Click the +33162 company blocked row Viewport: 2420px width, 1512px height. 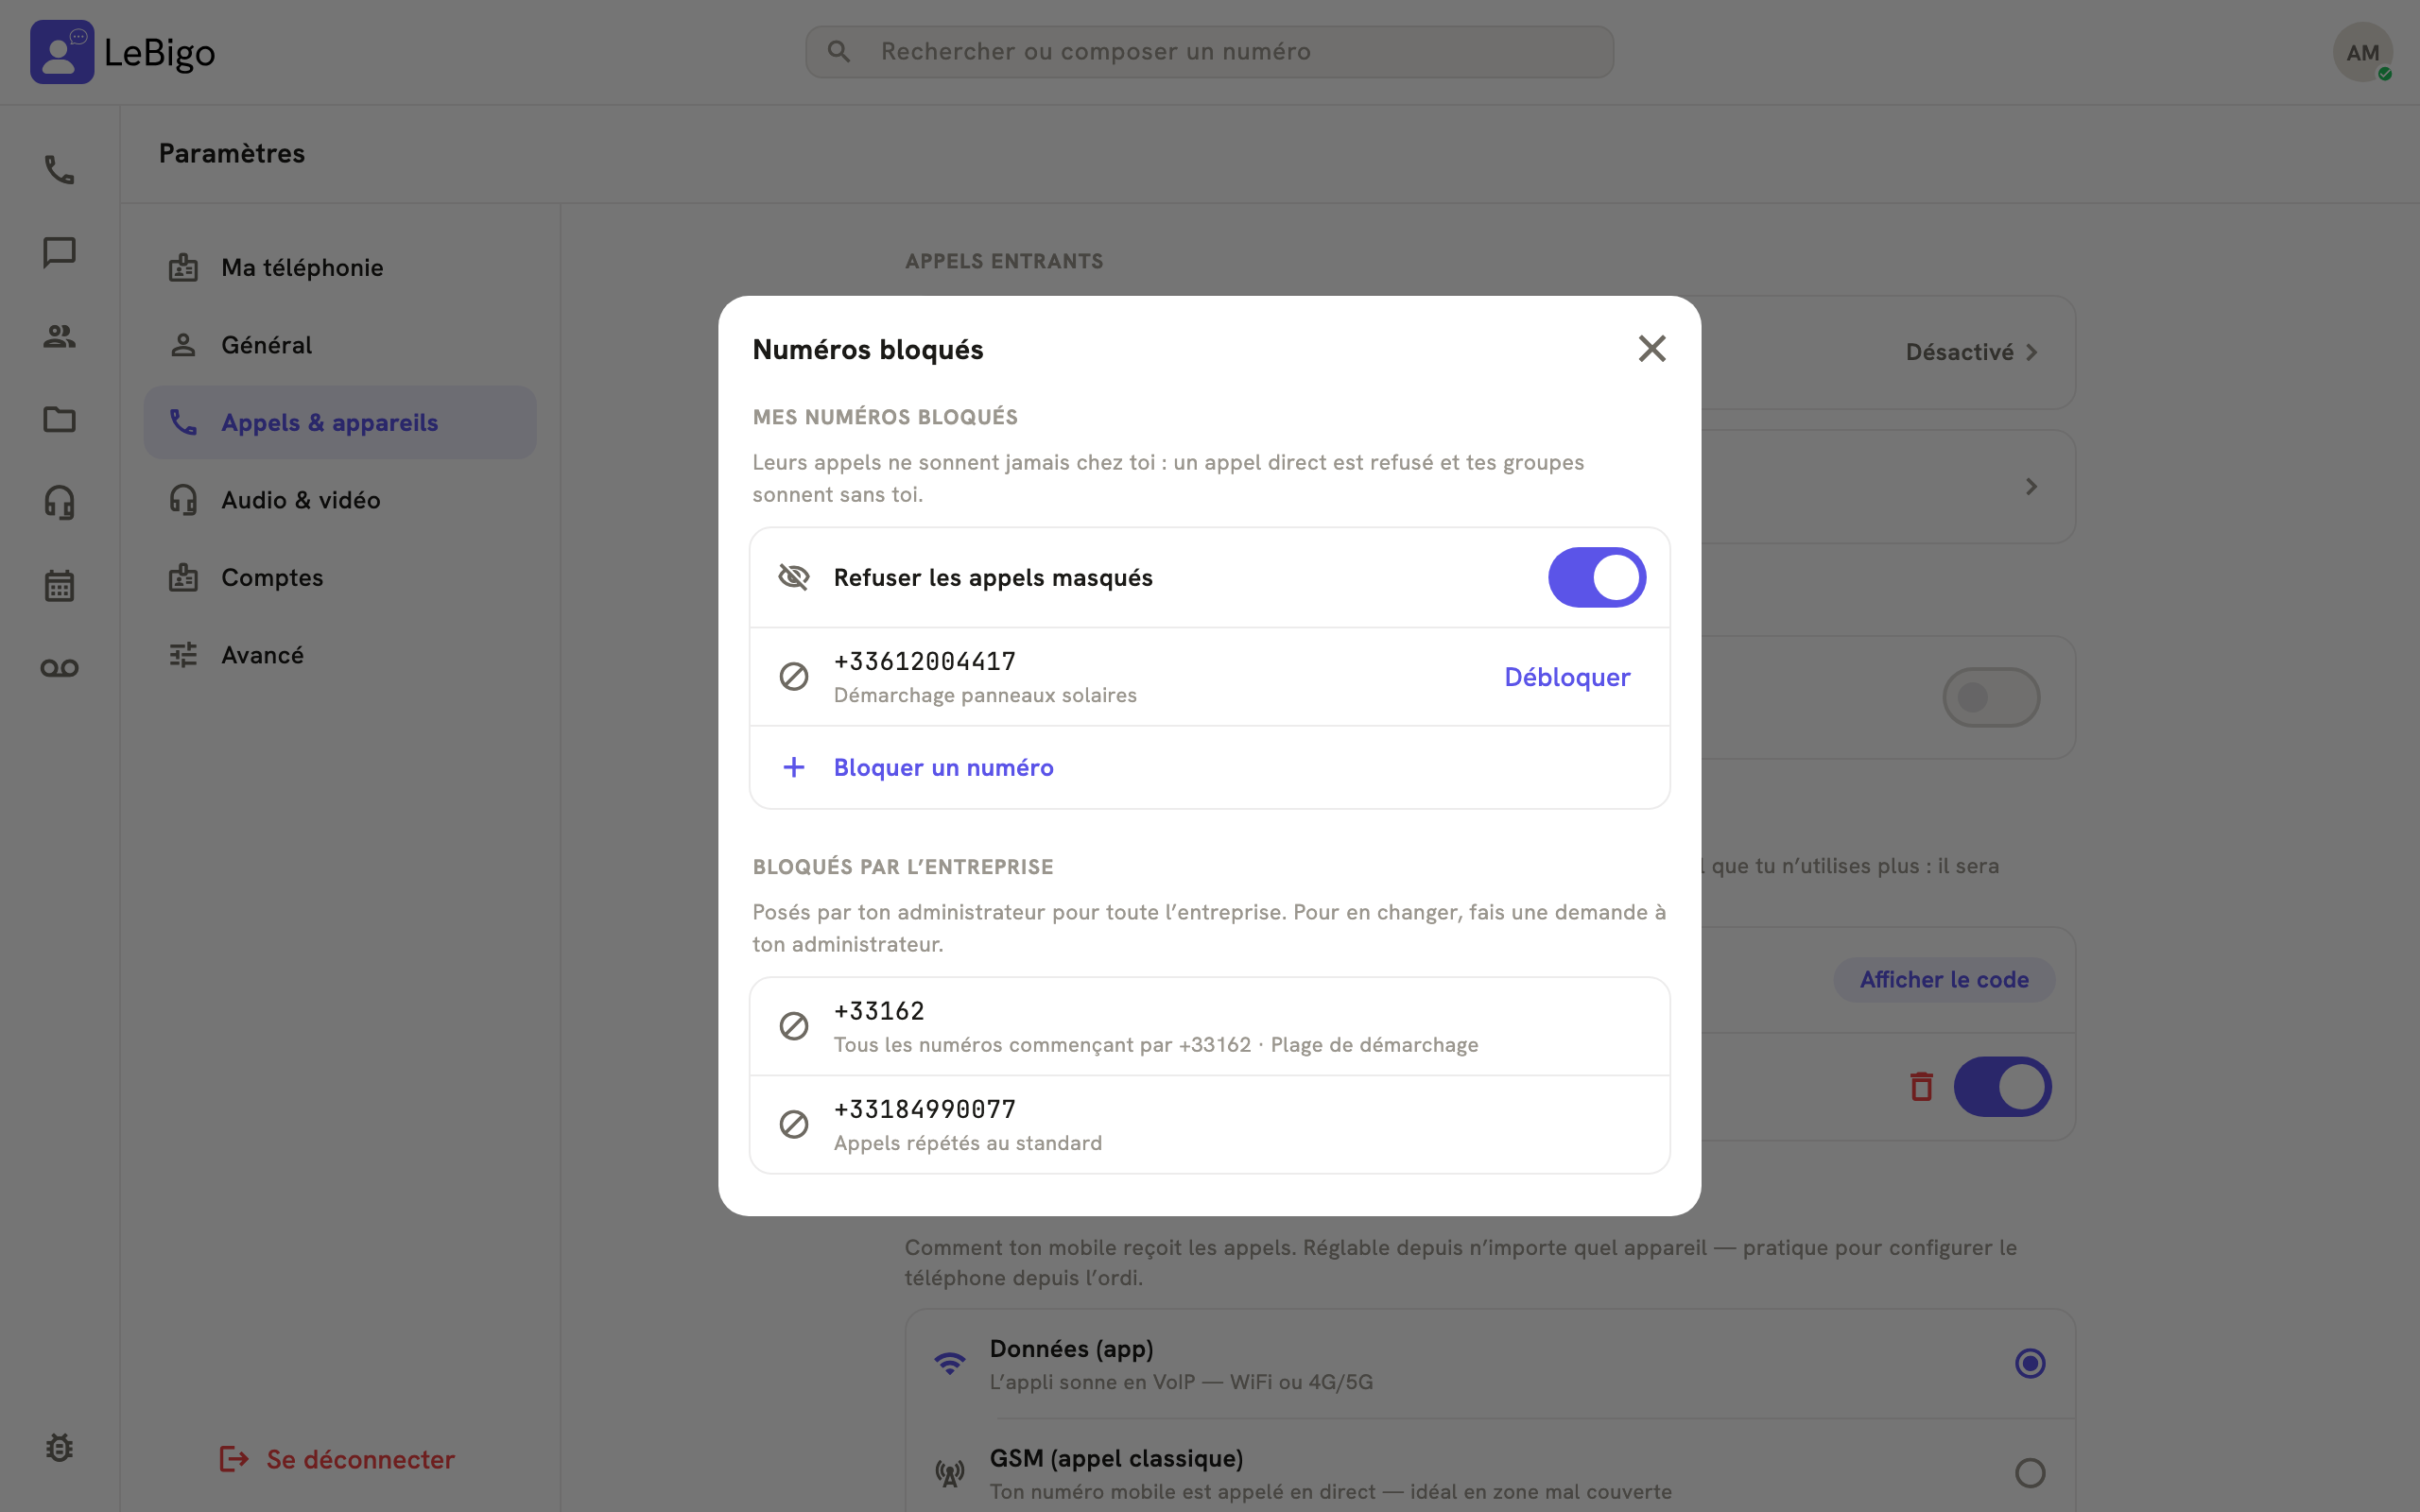click(x=1209, y=1027)
